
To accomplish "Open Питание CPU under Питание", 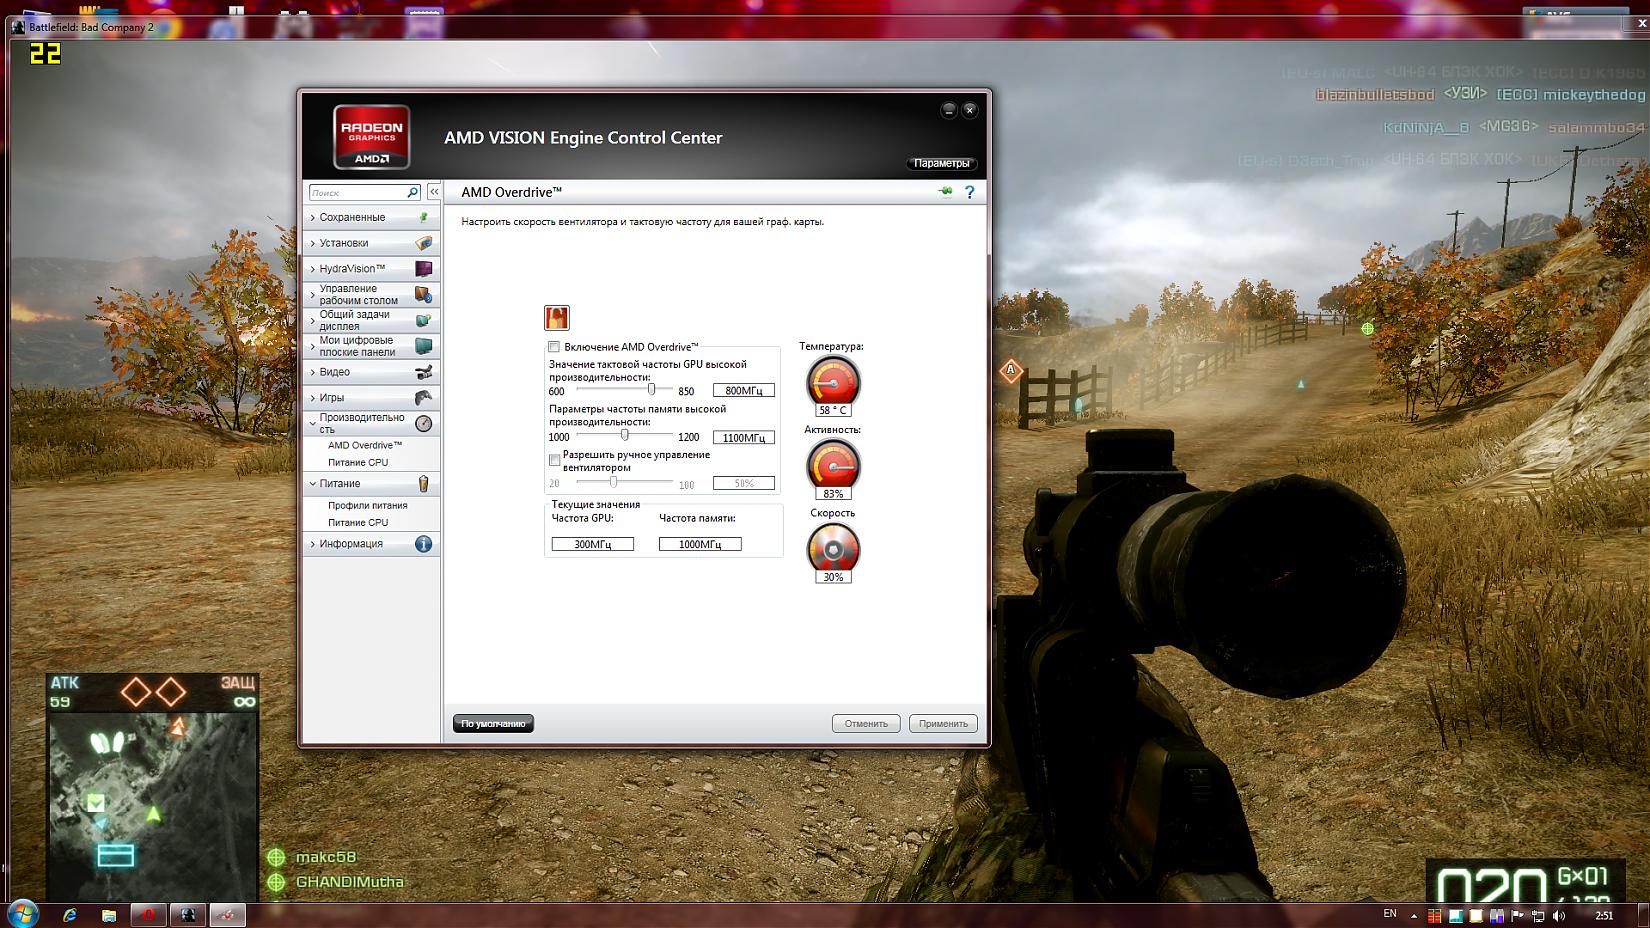I will click(x=358, y=523).
